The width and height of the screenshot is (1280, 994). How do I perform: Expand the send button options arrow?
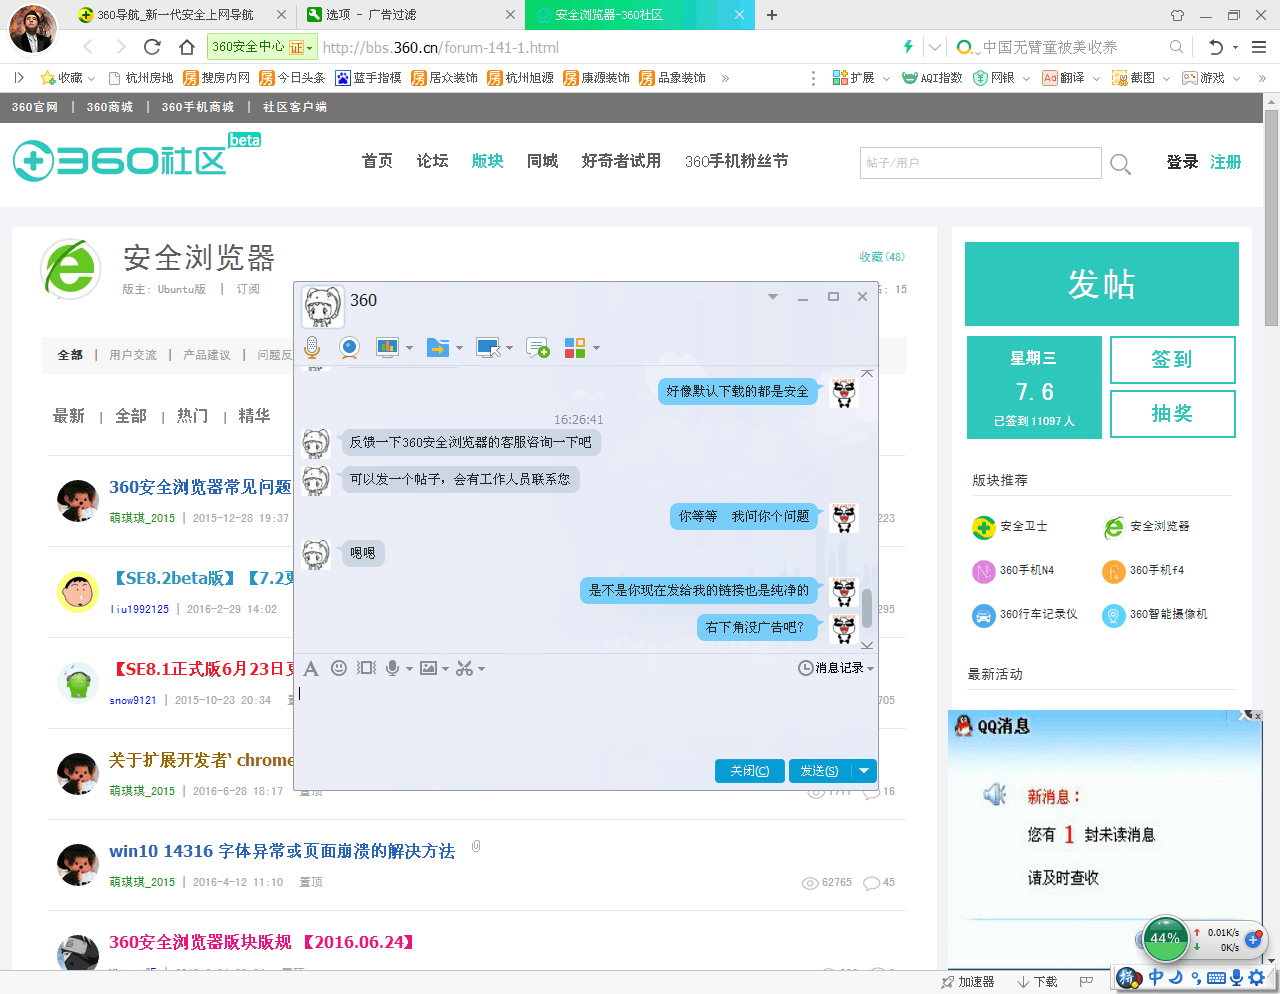(x=864, y=771)
